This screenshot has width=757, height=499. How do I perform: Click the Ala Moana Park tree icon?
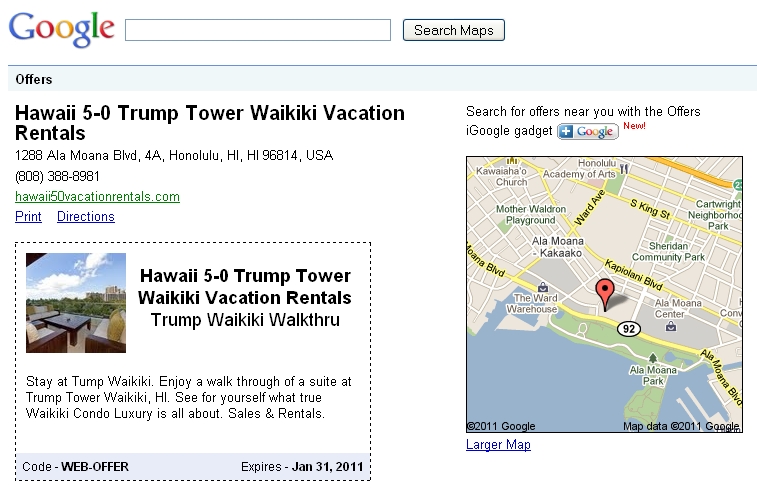click(x=653, y=358)
